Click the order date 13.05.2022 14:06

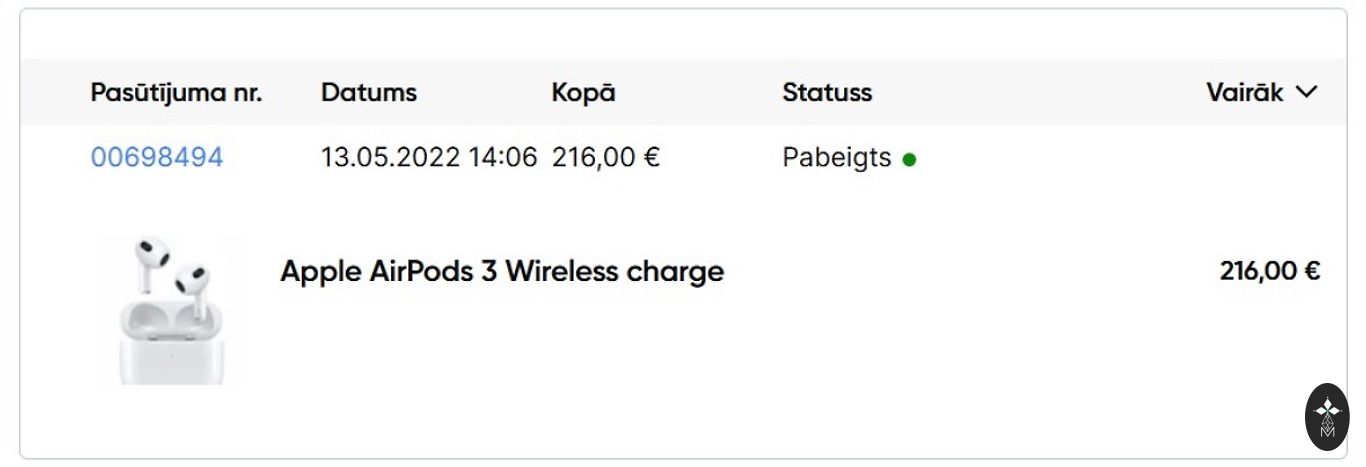pos(428,157)
